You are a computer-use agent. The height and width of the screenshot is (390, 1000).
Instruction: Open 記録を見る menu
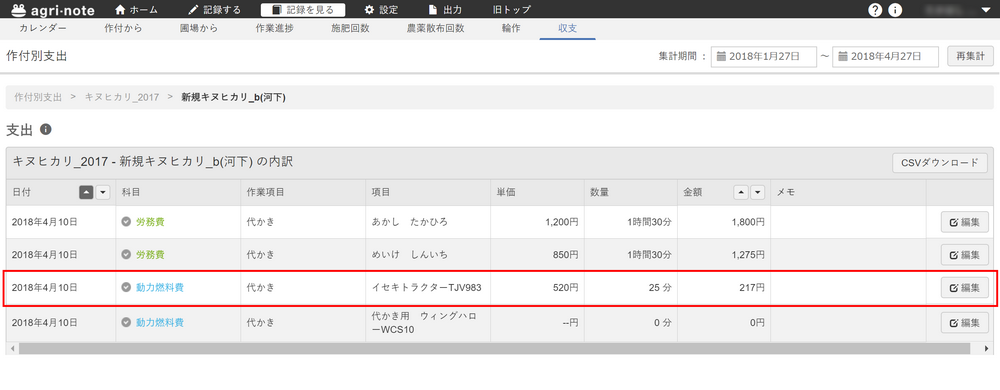303,10
